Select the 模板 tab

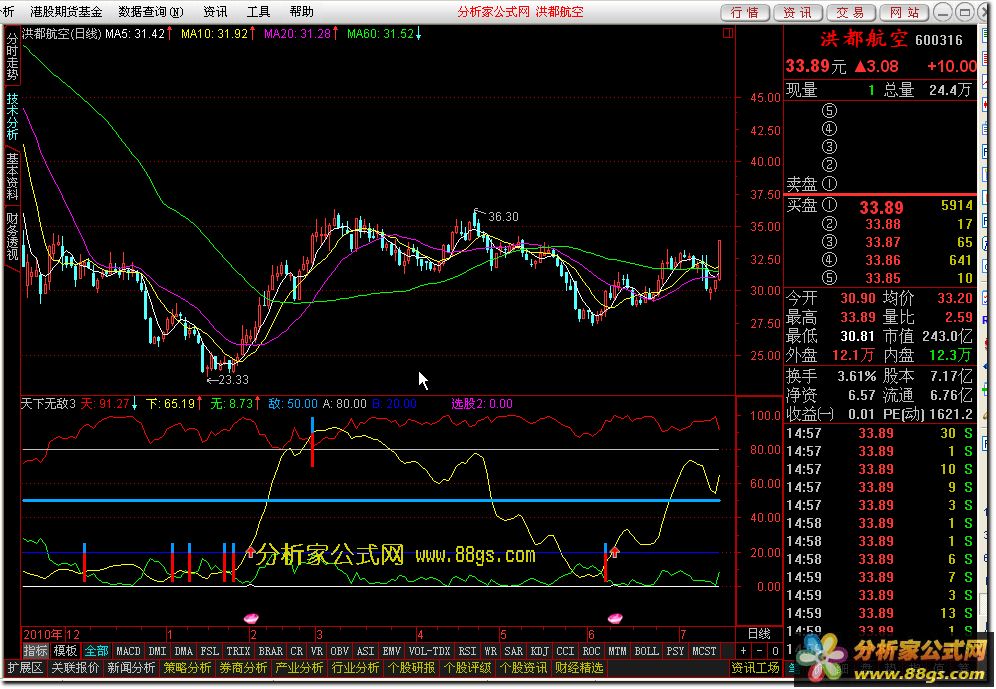pos(65,651)
